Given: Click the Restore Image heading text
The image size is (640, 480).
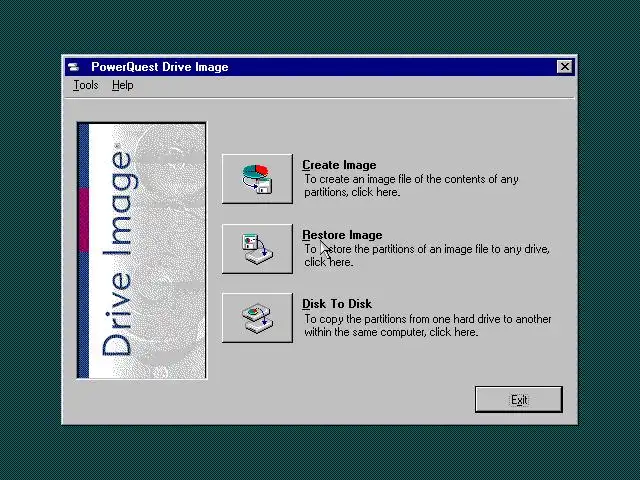Looking at the screenshot, I should (342, 235).
